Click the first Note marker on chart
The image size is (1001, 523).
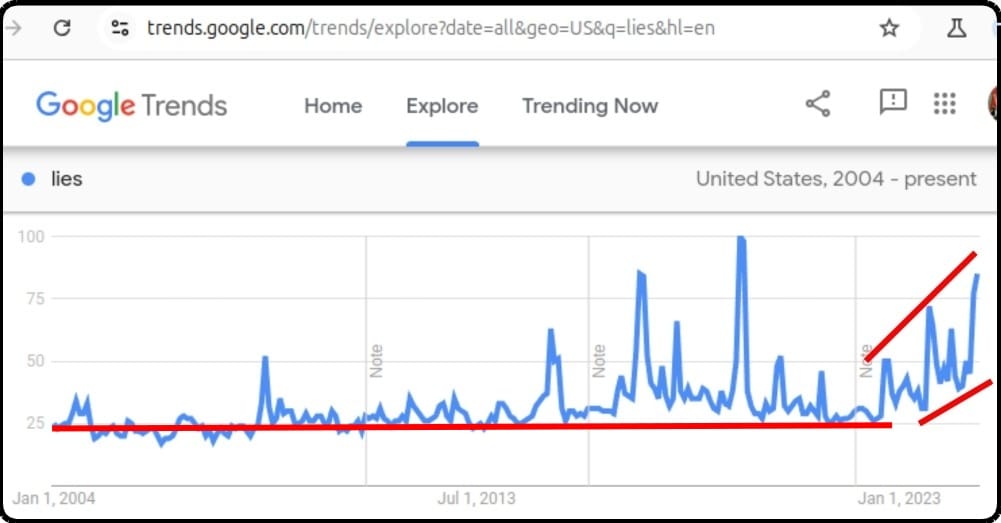point(376,361)
